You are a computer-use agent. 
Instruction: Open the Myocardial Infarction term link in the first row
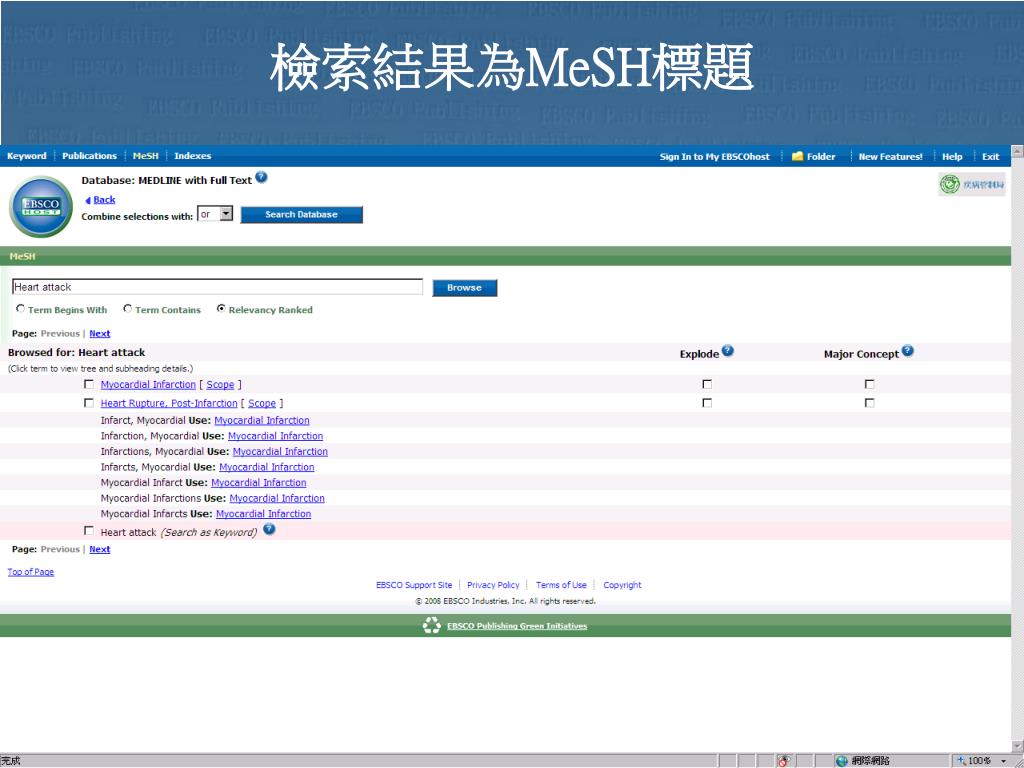click(148, 385)
